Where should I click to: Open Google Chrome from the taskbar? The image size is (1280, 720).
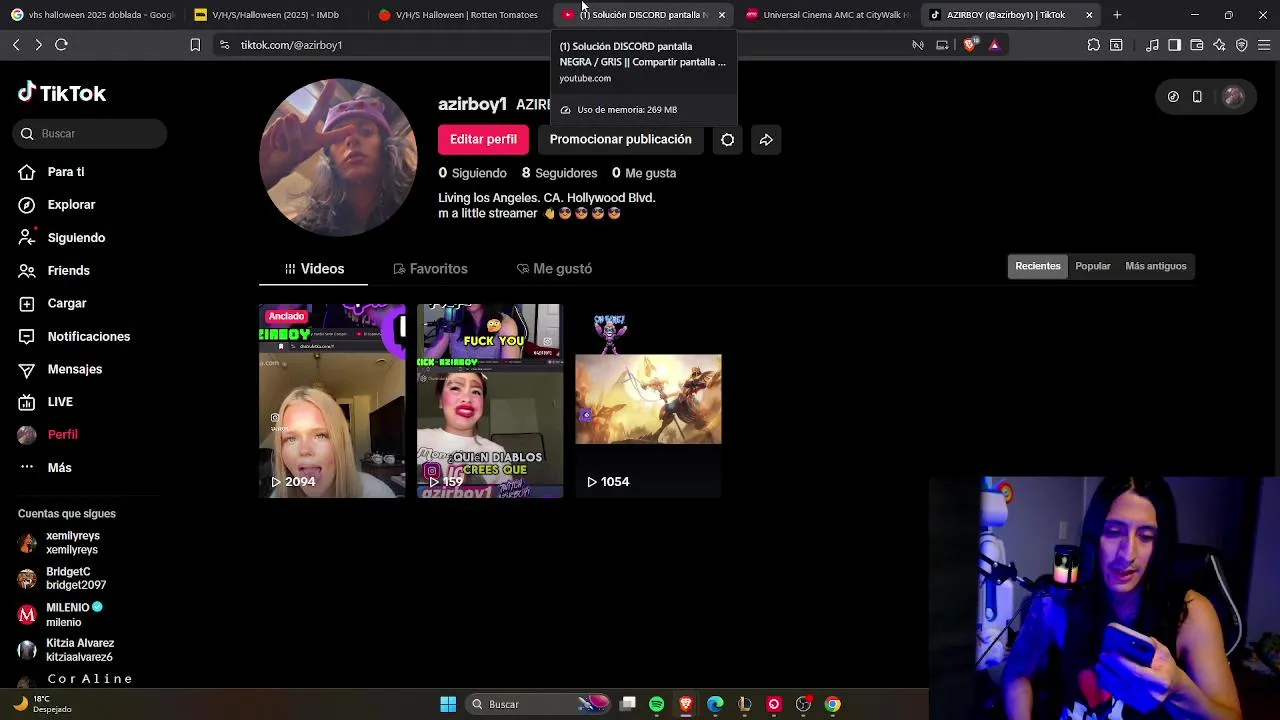point(832,704)
